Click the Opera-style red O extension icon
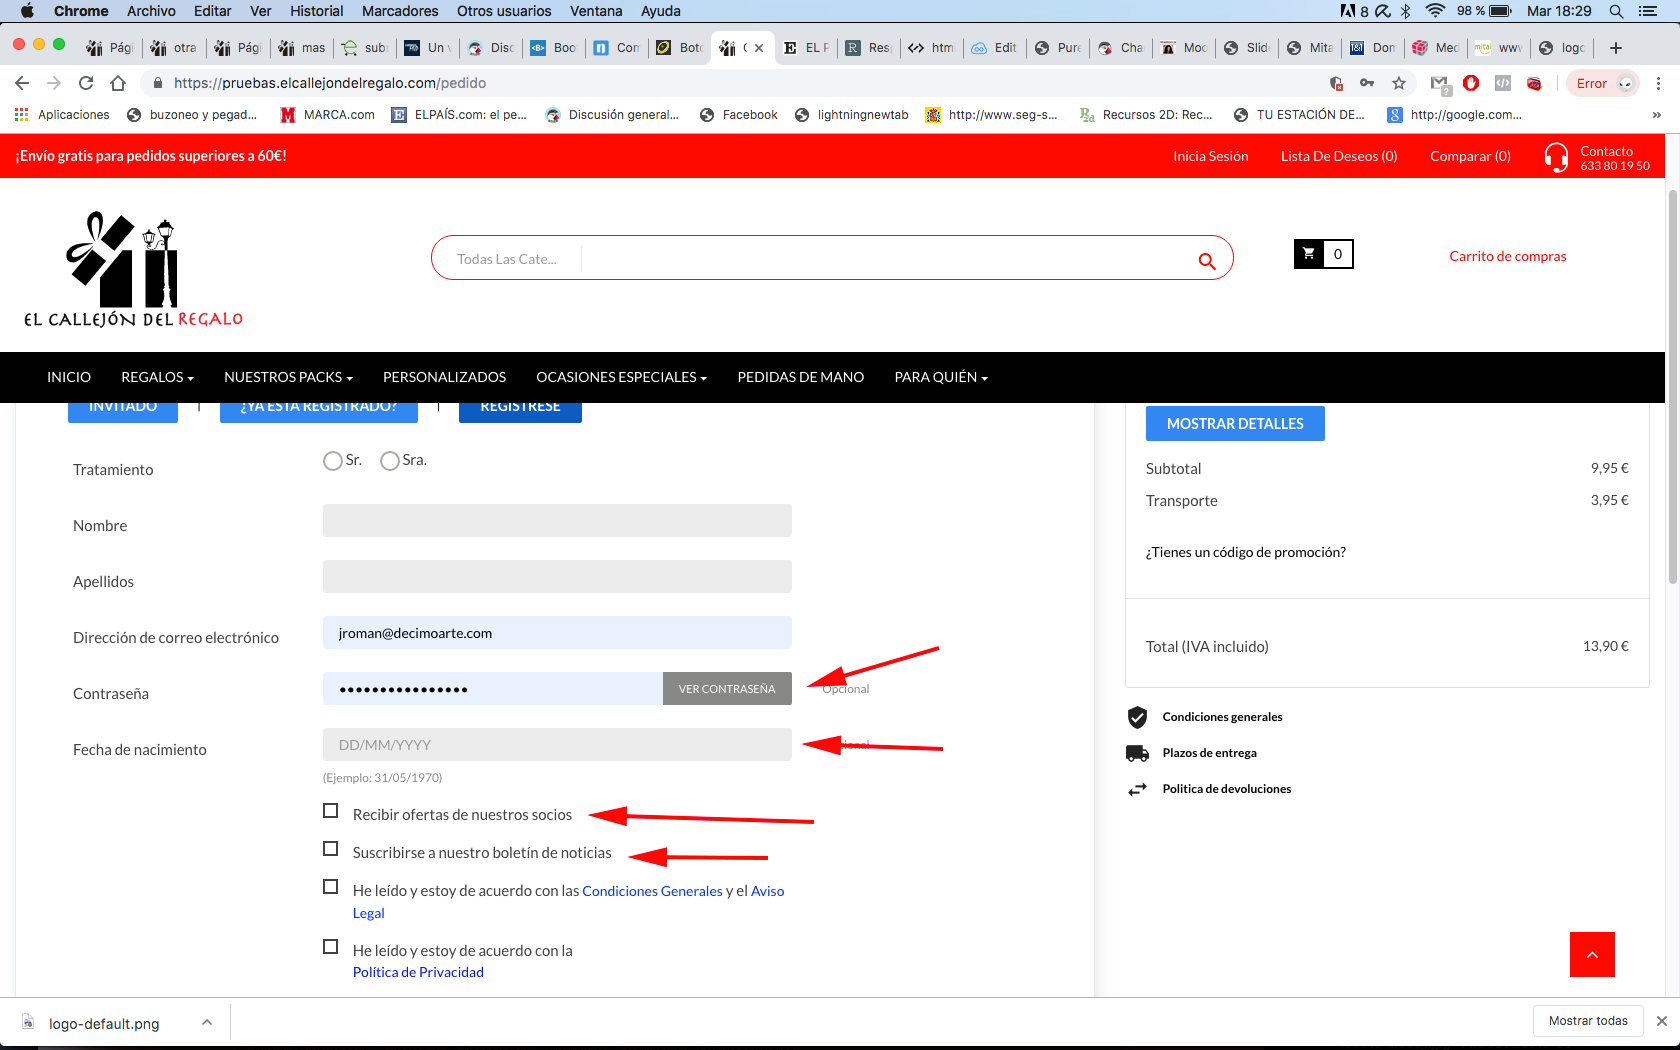 [x=1471, y=83]
